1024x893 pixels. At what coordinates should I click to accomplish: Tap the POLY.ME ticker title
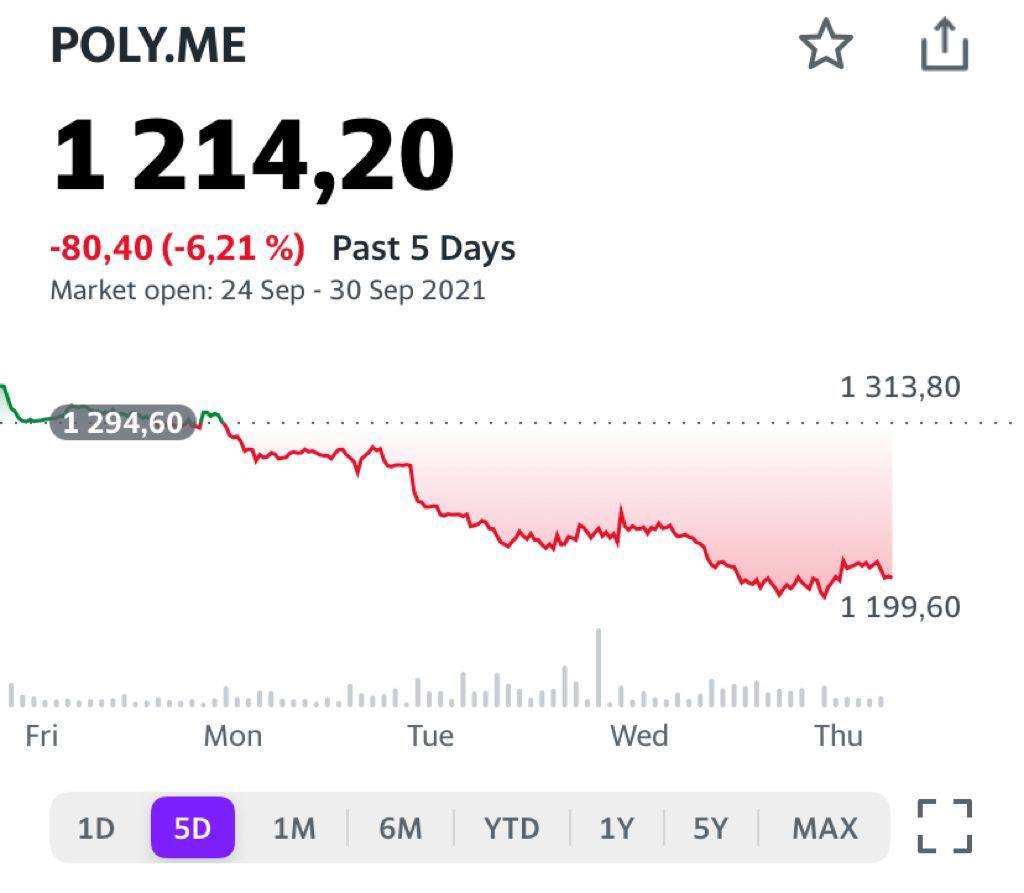coord(148,46)
